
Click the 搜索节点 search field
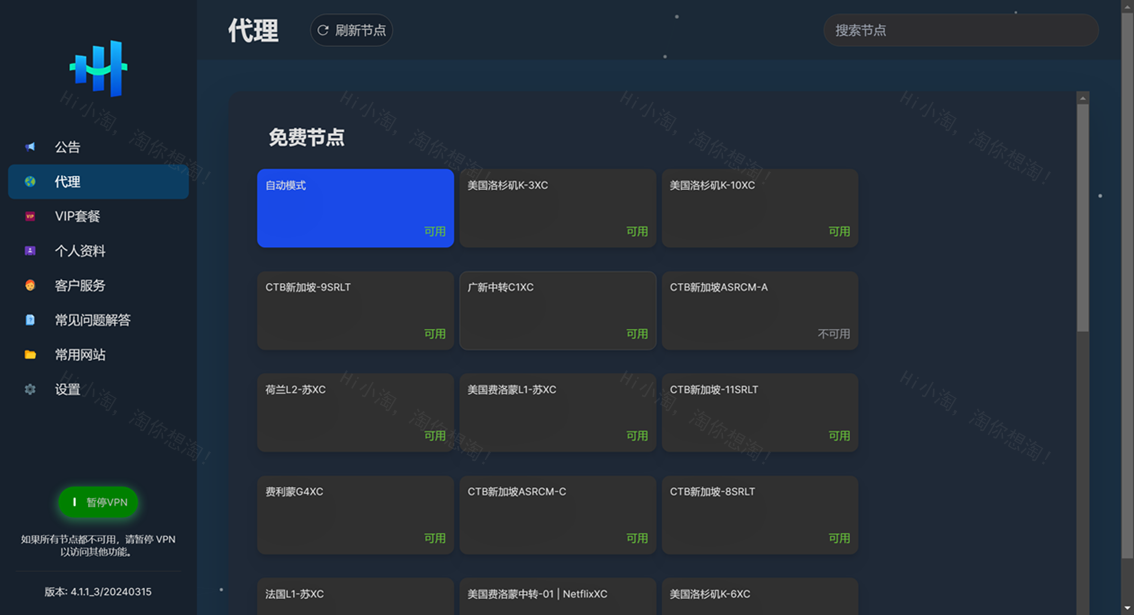tap(960, 30)
